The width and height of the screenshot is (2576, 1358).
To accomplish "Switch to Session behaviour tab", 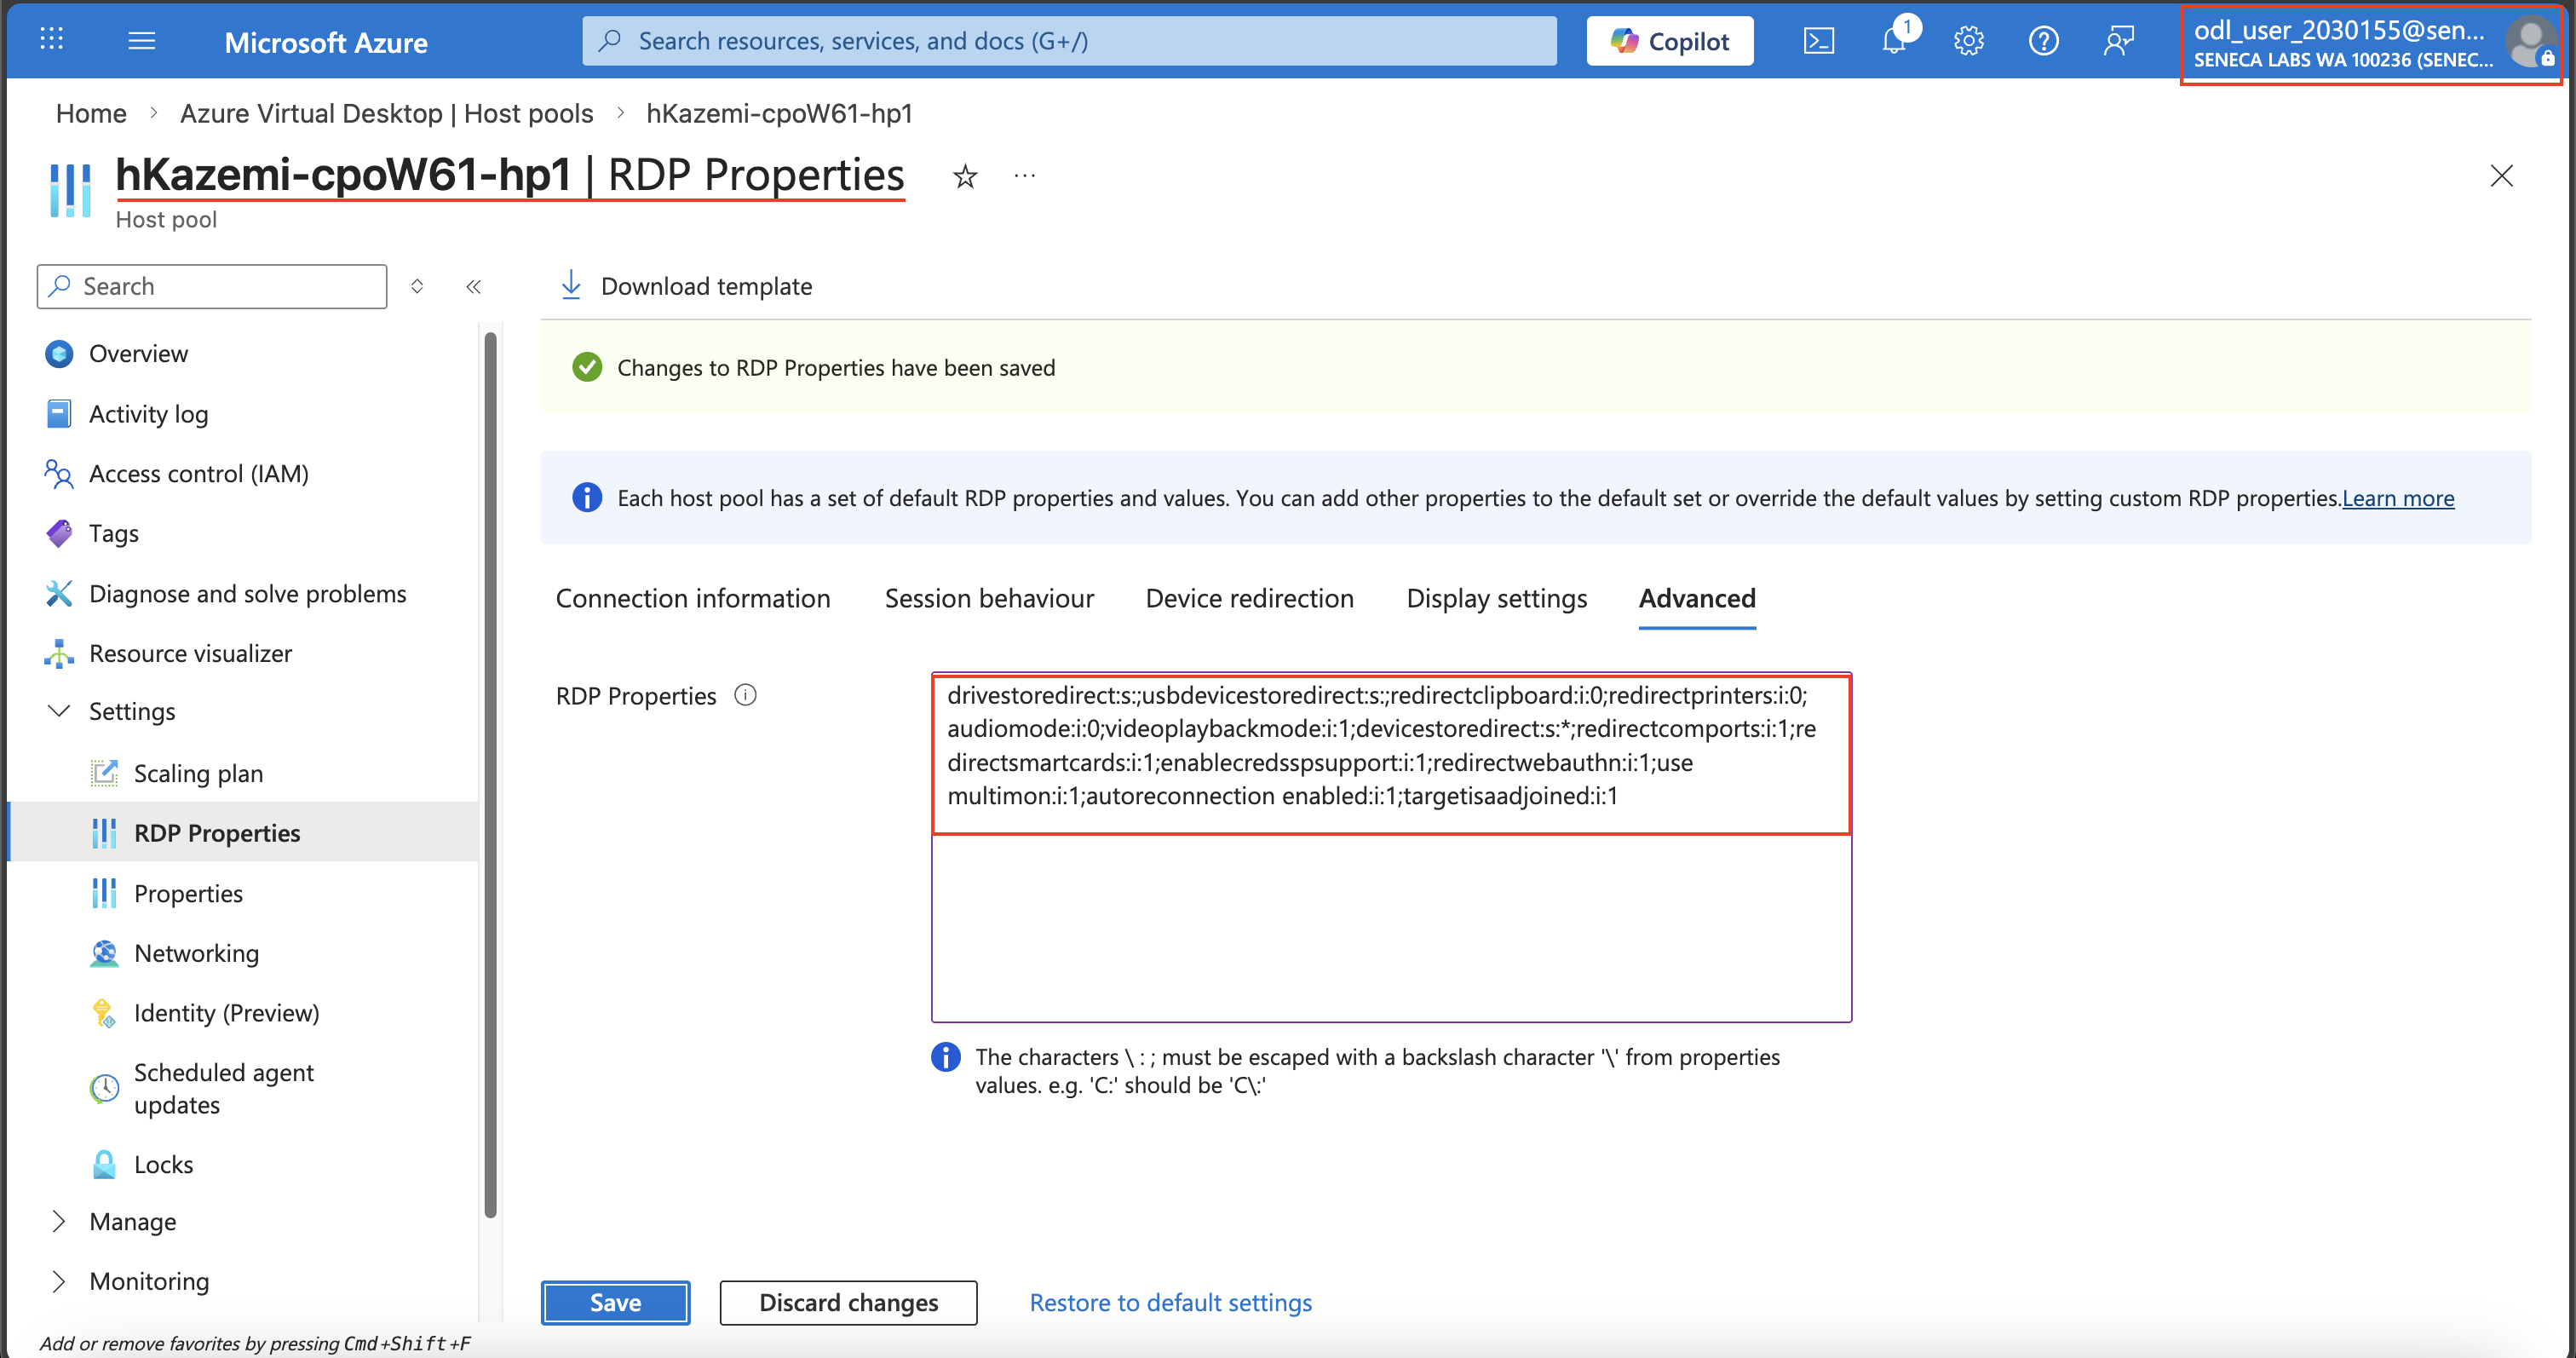I will pos(989,598).
